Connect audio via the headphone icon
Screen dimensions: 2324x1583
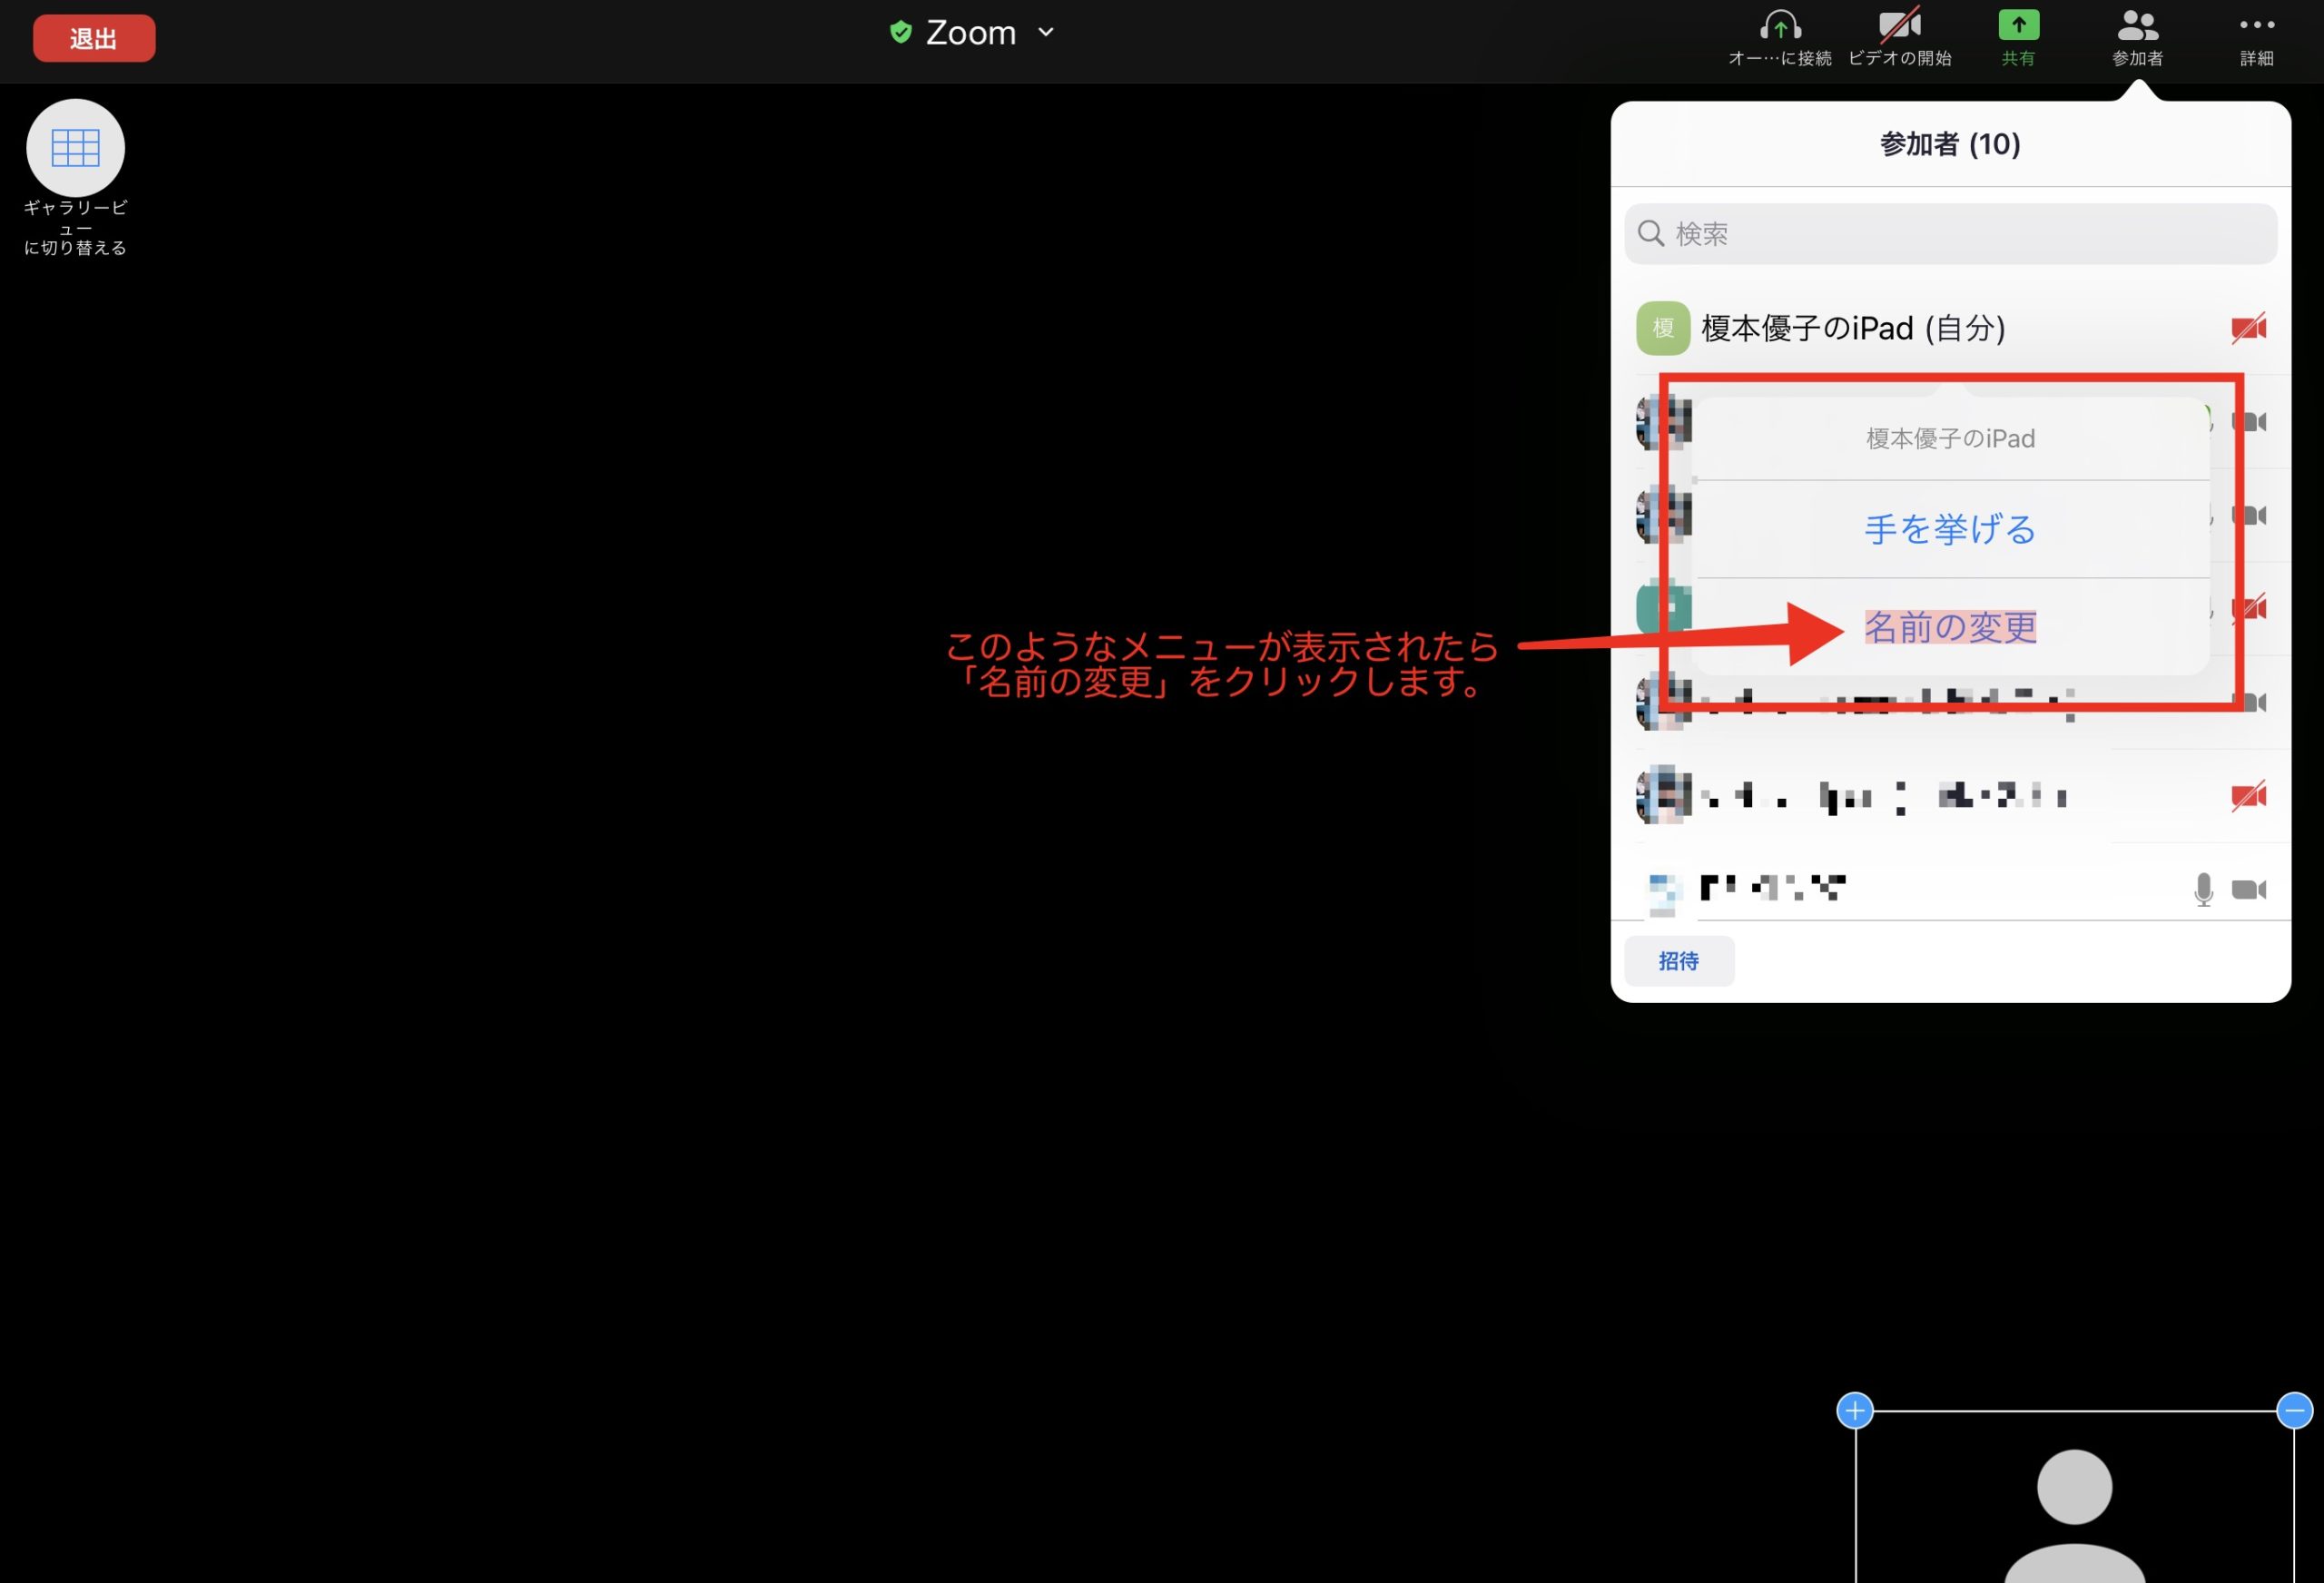coord(1780,27)
